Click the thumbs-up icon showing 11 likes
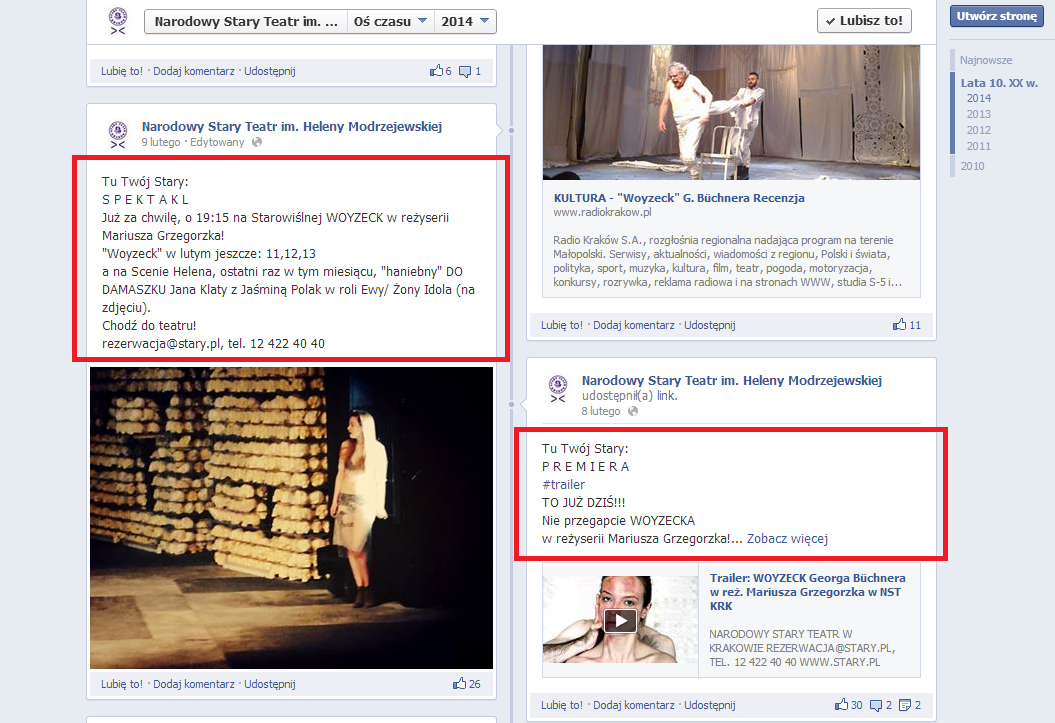 coord(900,325)
